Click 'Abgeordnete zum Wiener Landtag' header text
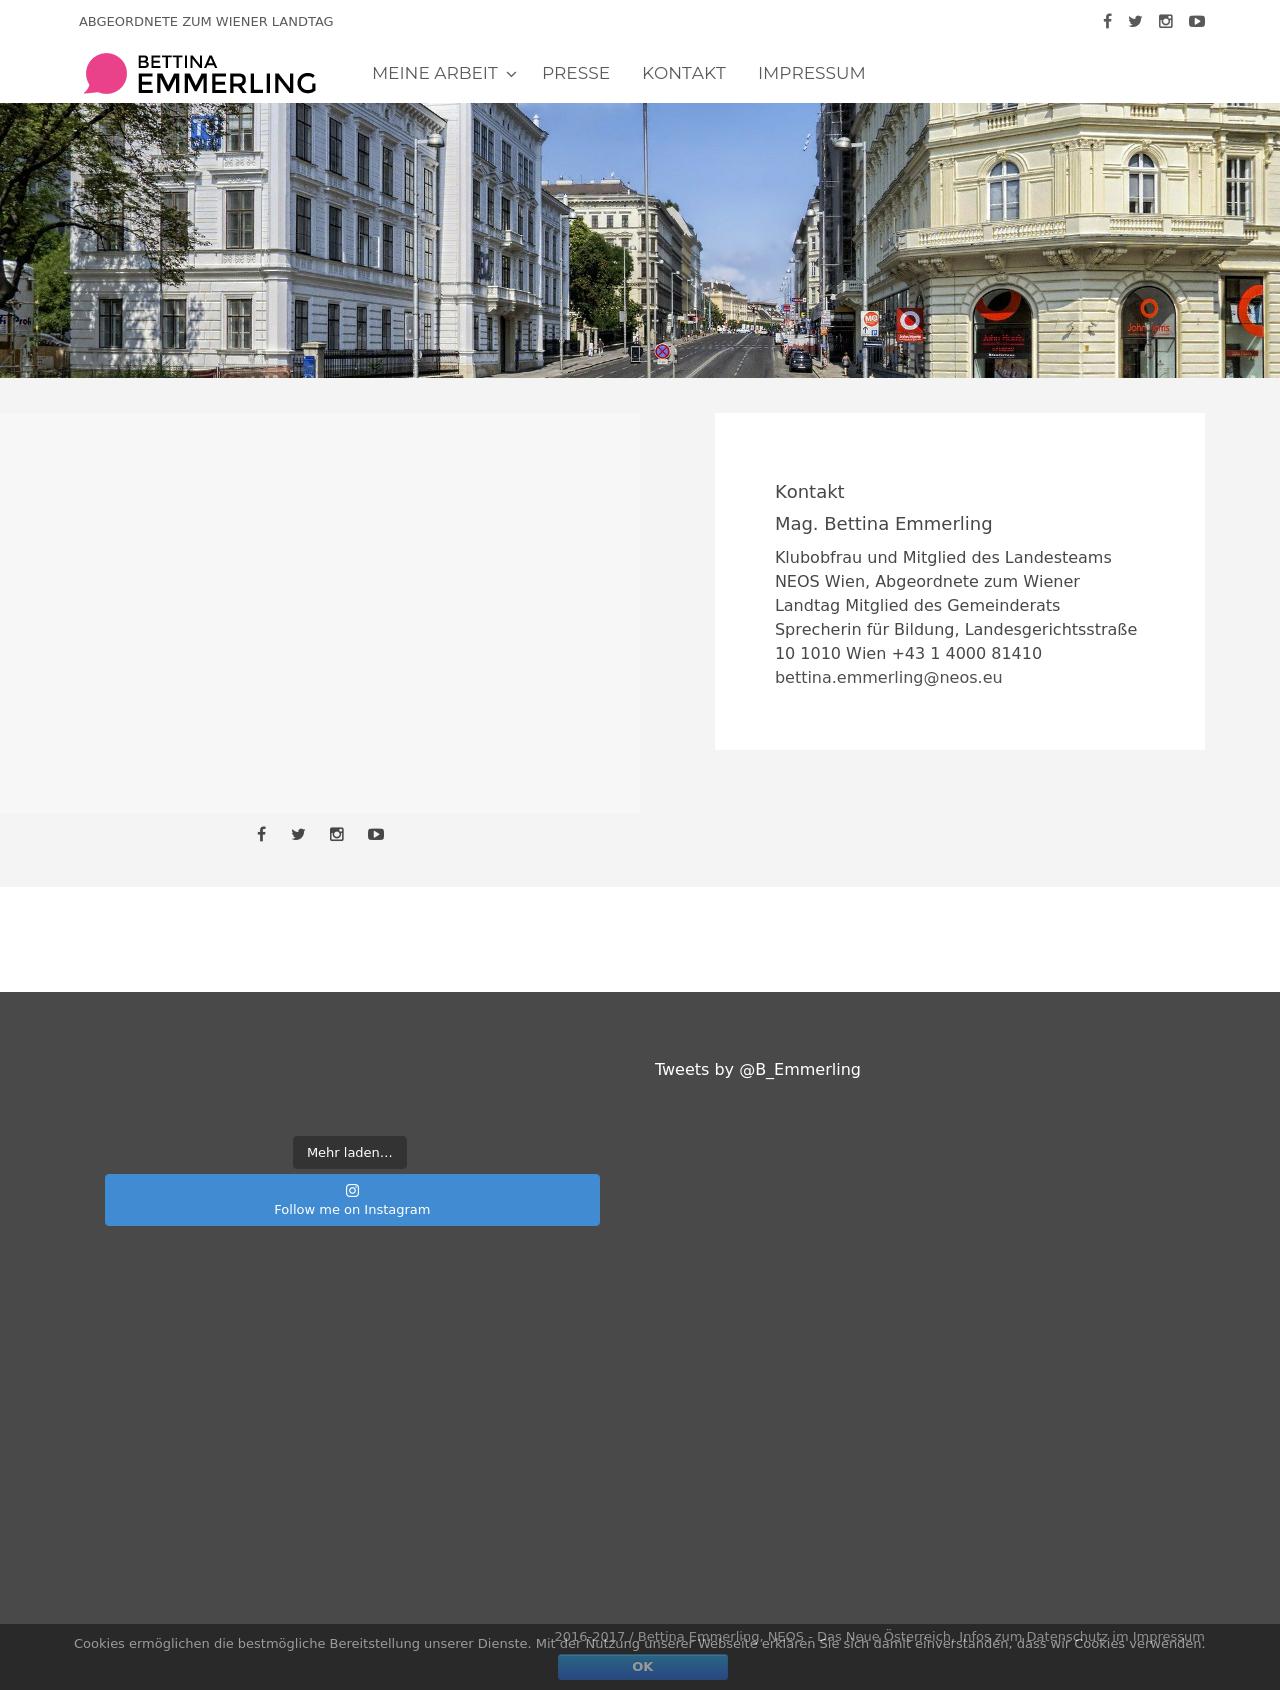Image resolution: width=1280 pixels, height=1690 pixels. point(206,21)
